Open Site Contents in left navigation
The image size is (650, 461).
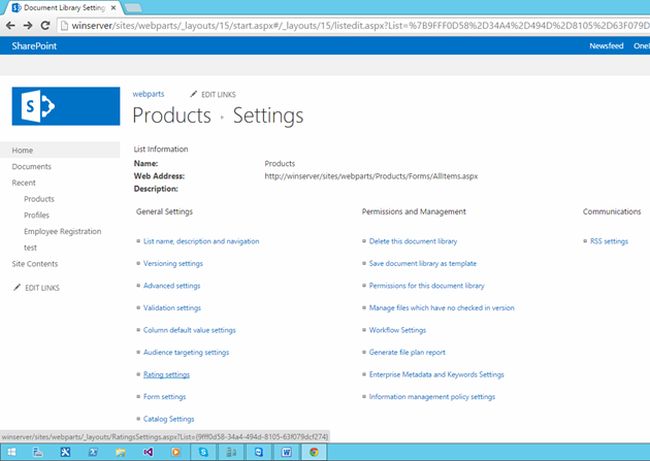35,264
